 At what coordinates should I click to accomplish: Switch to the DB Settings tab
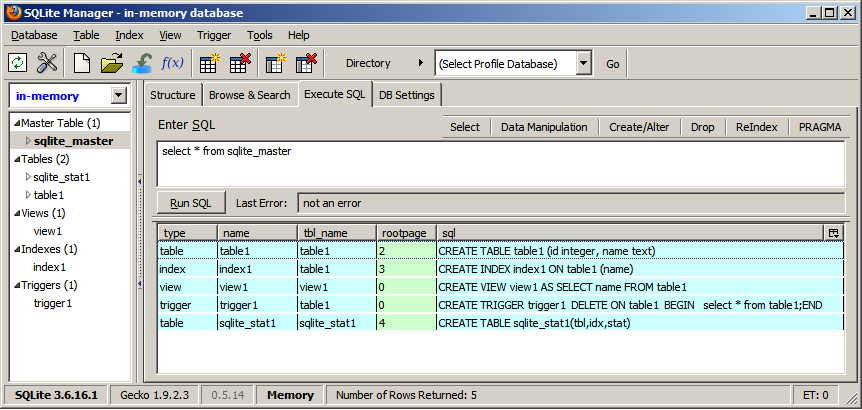(407, 95)
